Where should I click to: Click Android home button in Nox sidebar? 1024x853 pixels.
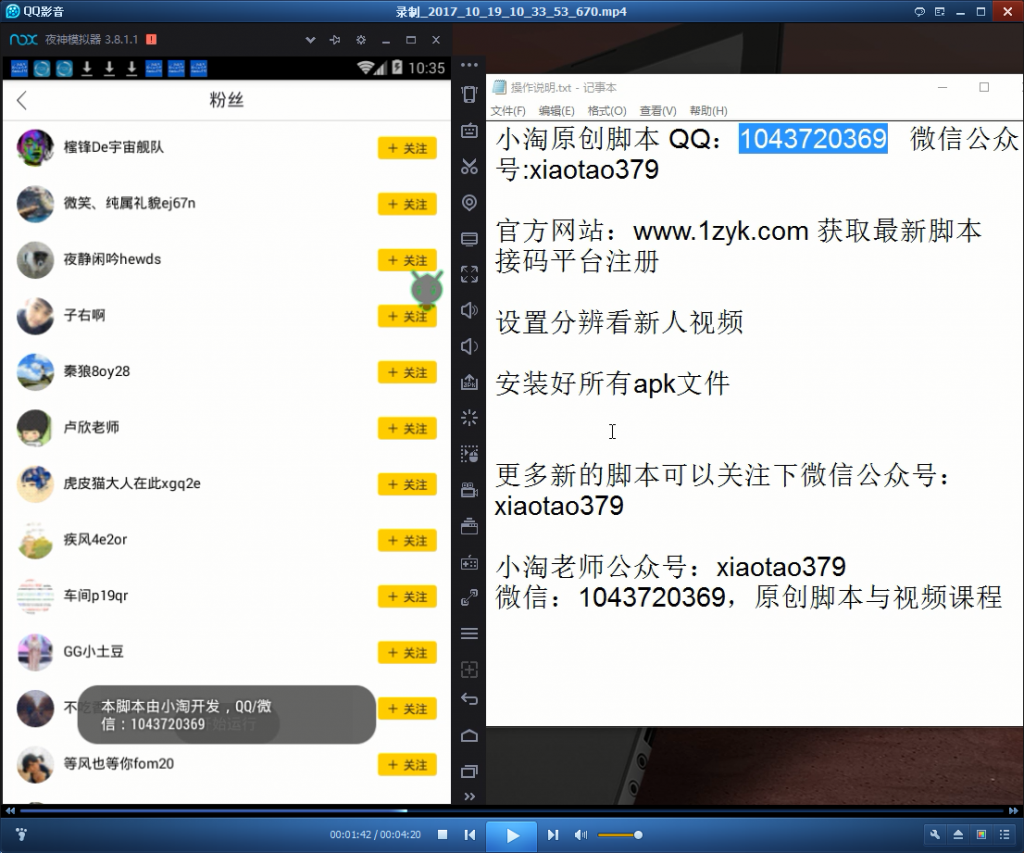[469, 736]
